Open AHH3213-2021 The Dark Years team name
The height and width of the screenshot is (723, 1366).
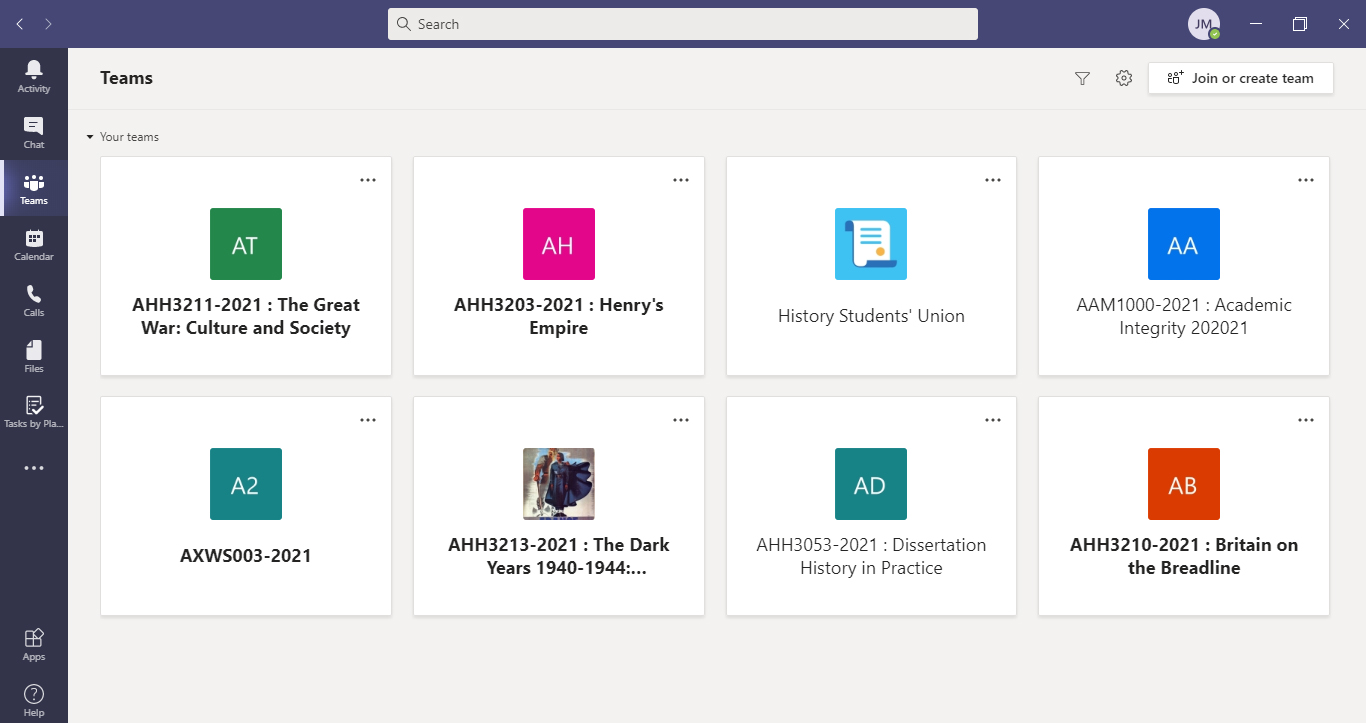point(559,556)
